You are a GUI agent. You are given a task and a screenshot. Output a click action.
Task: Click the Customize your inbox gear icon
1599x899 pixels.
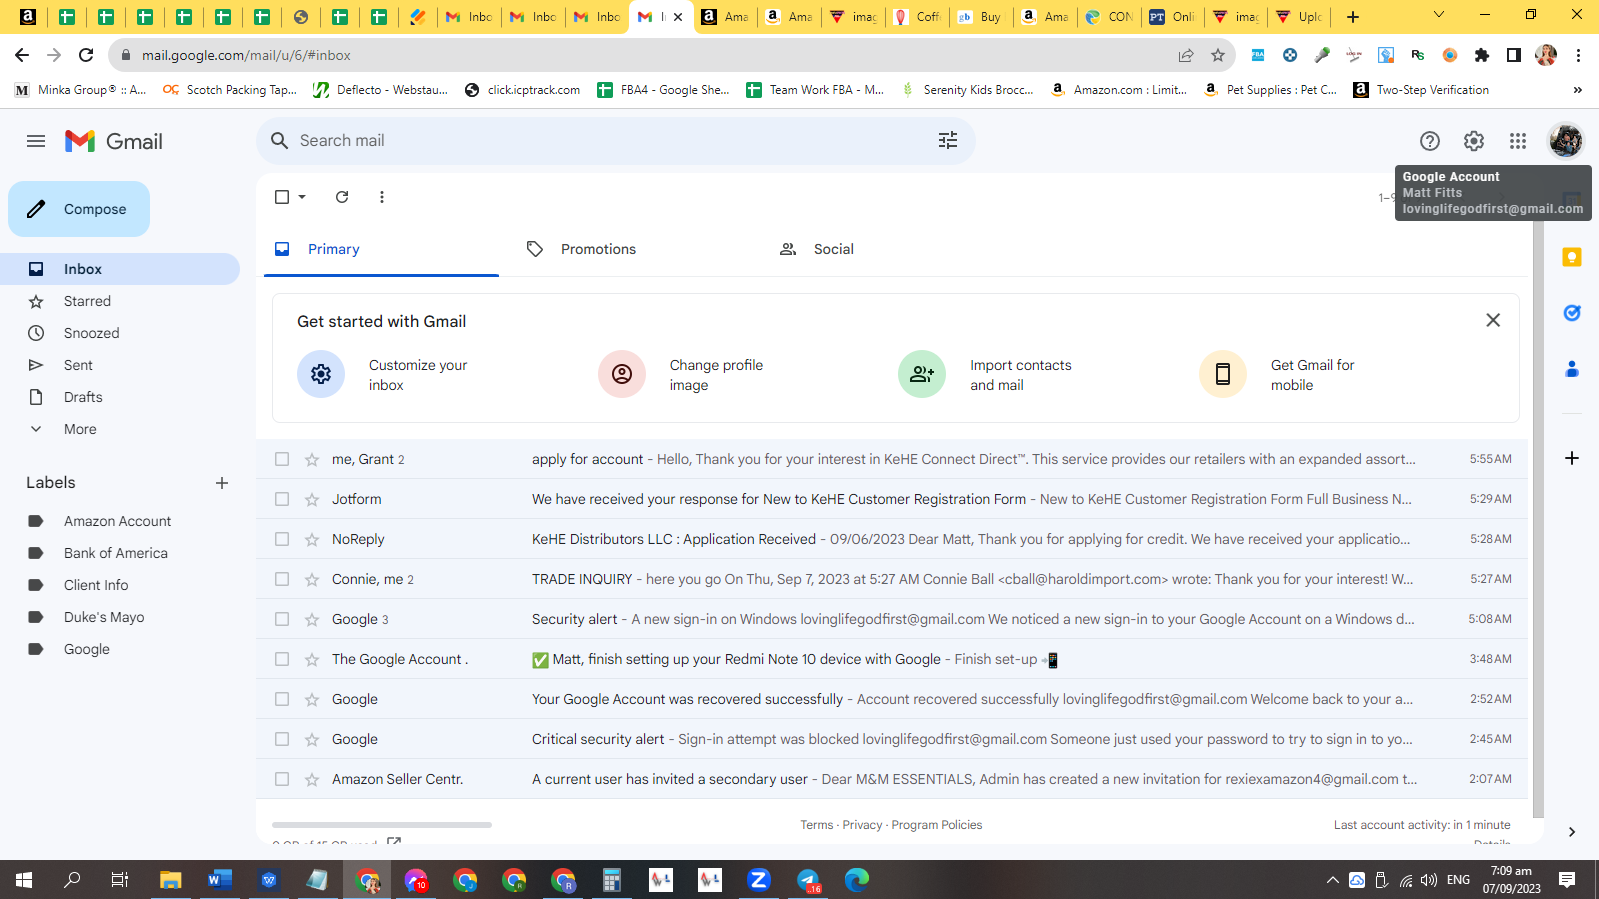click(321, 374)
